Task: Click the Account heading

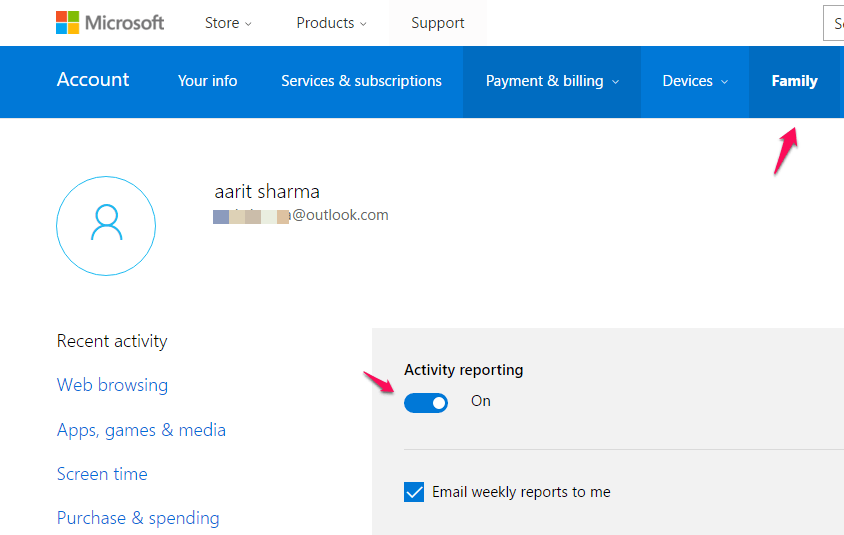Action: pos(93,80)
